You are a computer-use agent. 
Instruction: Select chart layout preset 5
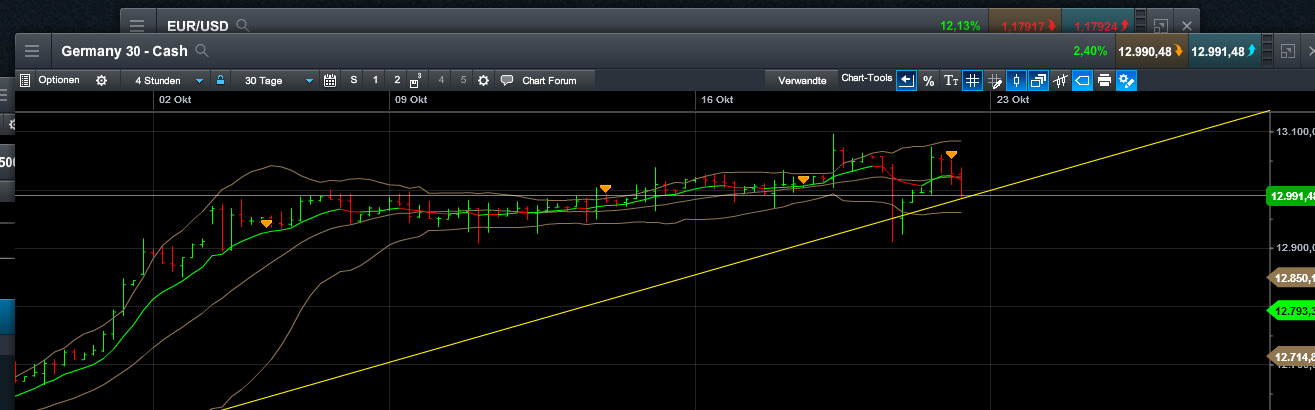click(463, 80)
